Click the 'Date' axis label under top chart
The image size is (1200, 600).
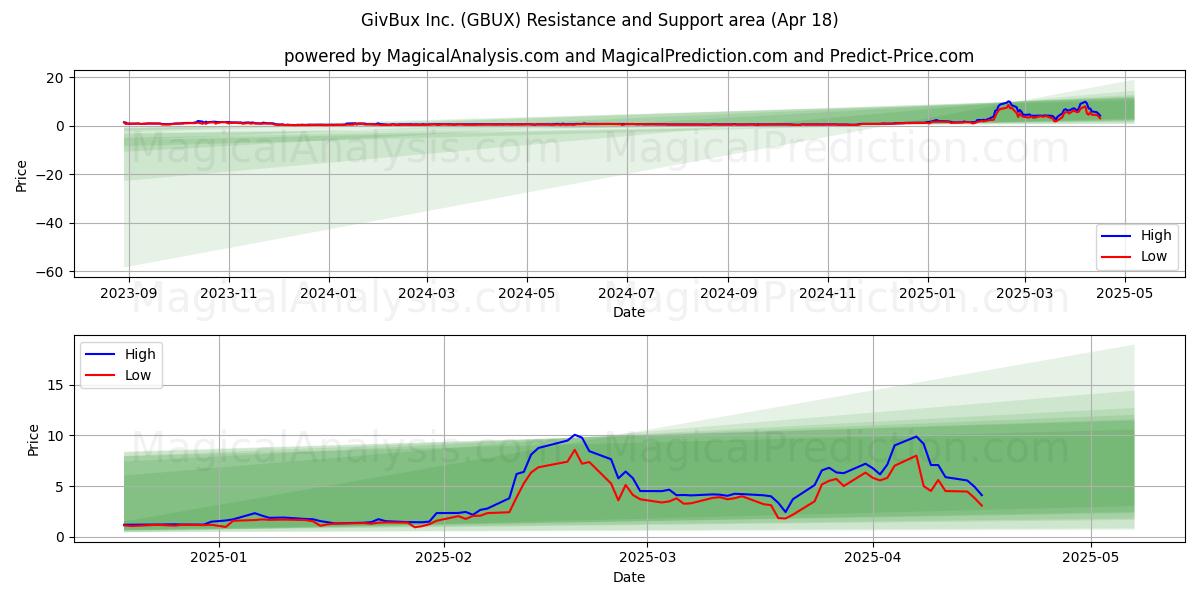pyautogui.click(x=629, y=312)
